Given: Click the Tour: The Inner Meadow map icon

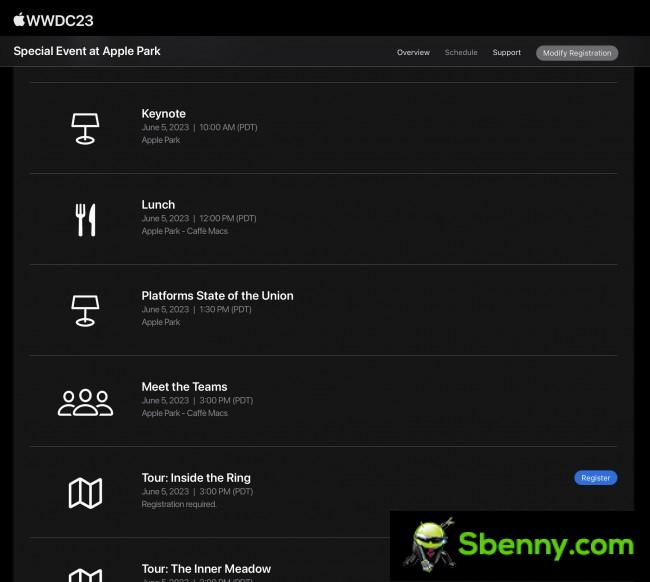Looking at the screenshot, I should pos(85,575).
